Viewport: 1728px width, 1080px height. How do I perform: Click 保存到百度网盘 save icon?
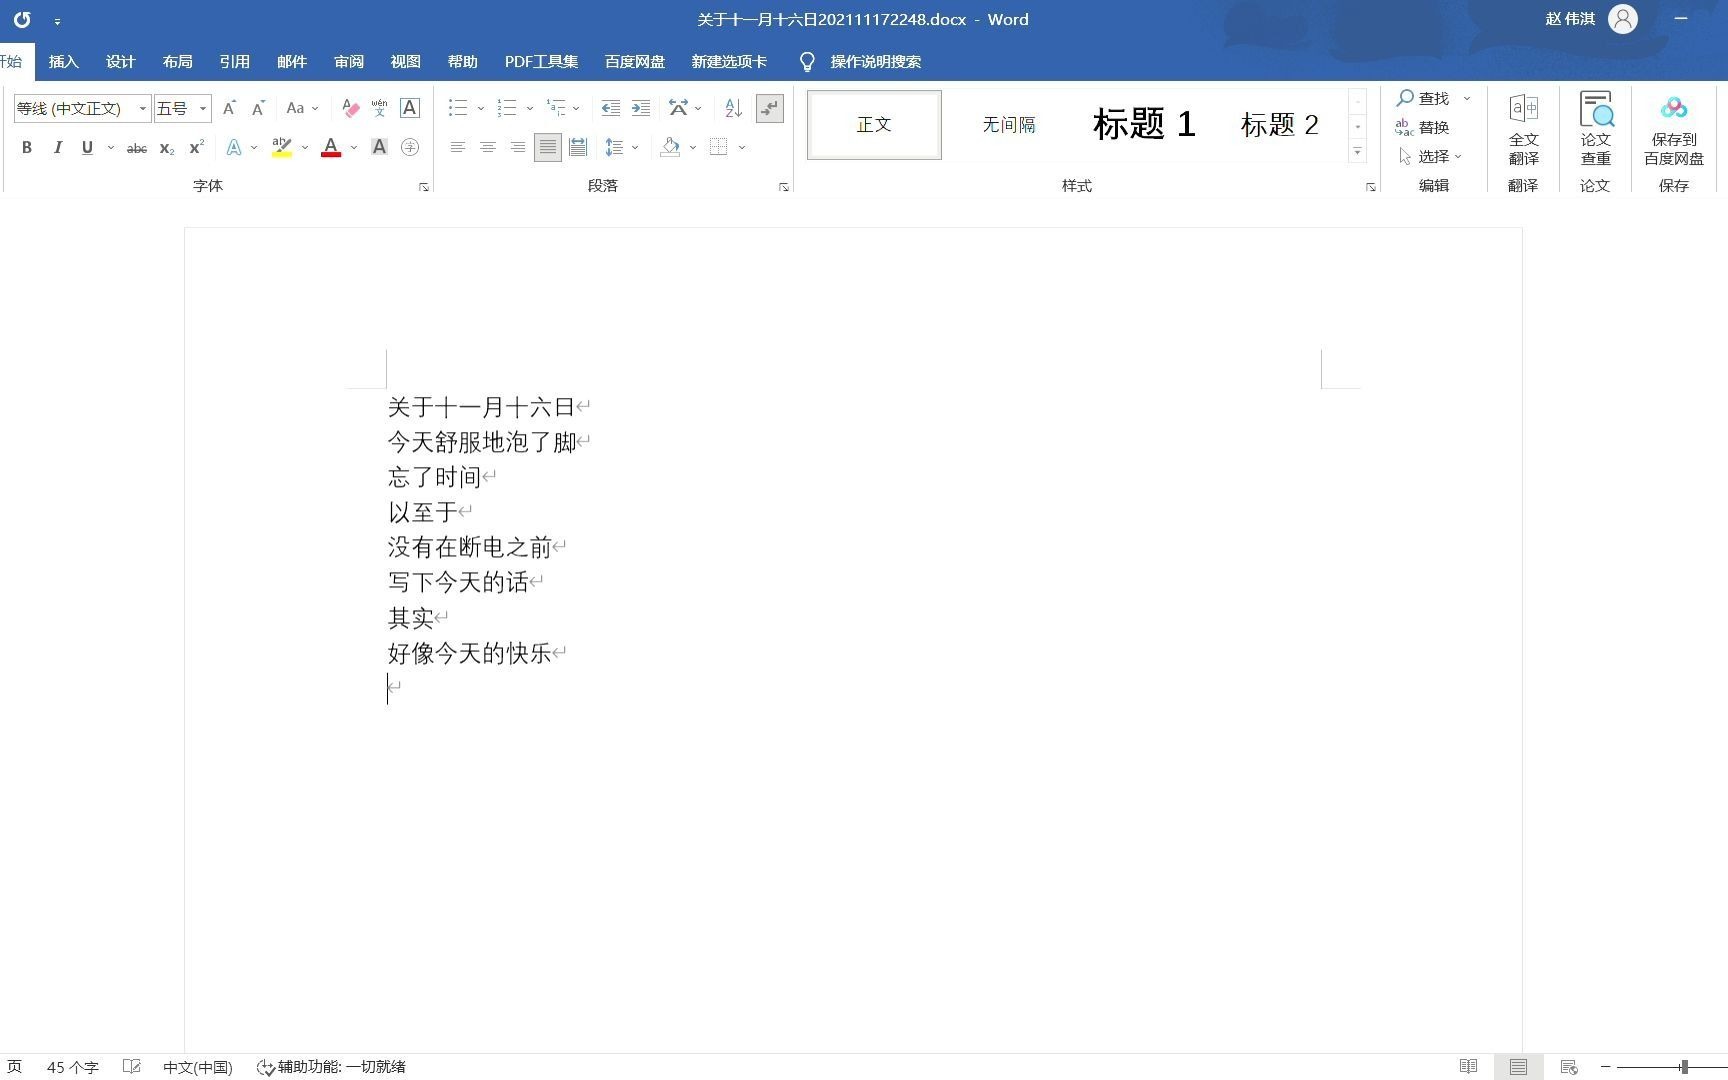coord(1673,130)
